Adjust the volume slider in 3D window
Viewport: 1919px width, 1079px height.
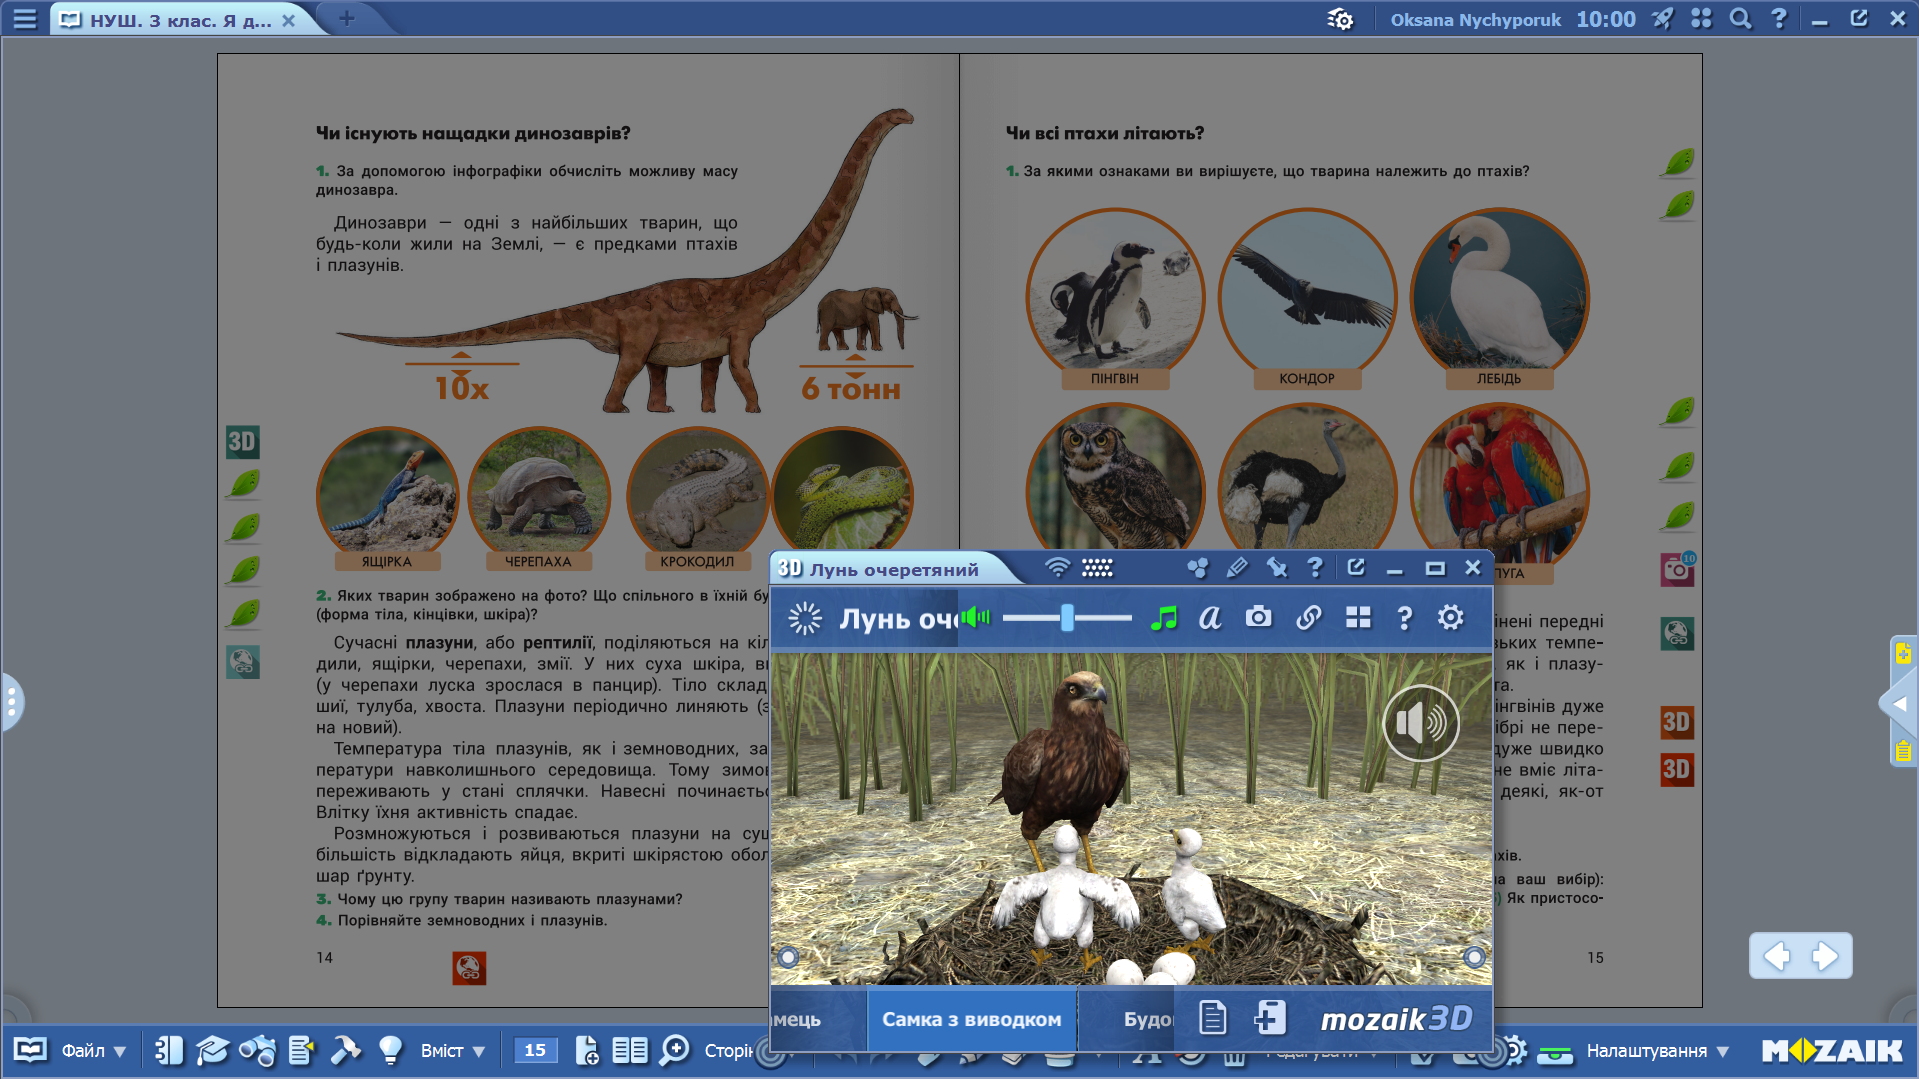[x=1067, y=618]
